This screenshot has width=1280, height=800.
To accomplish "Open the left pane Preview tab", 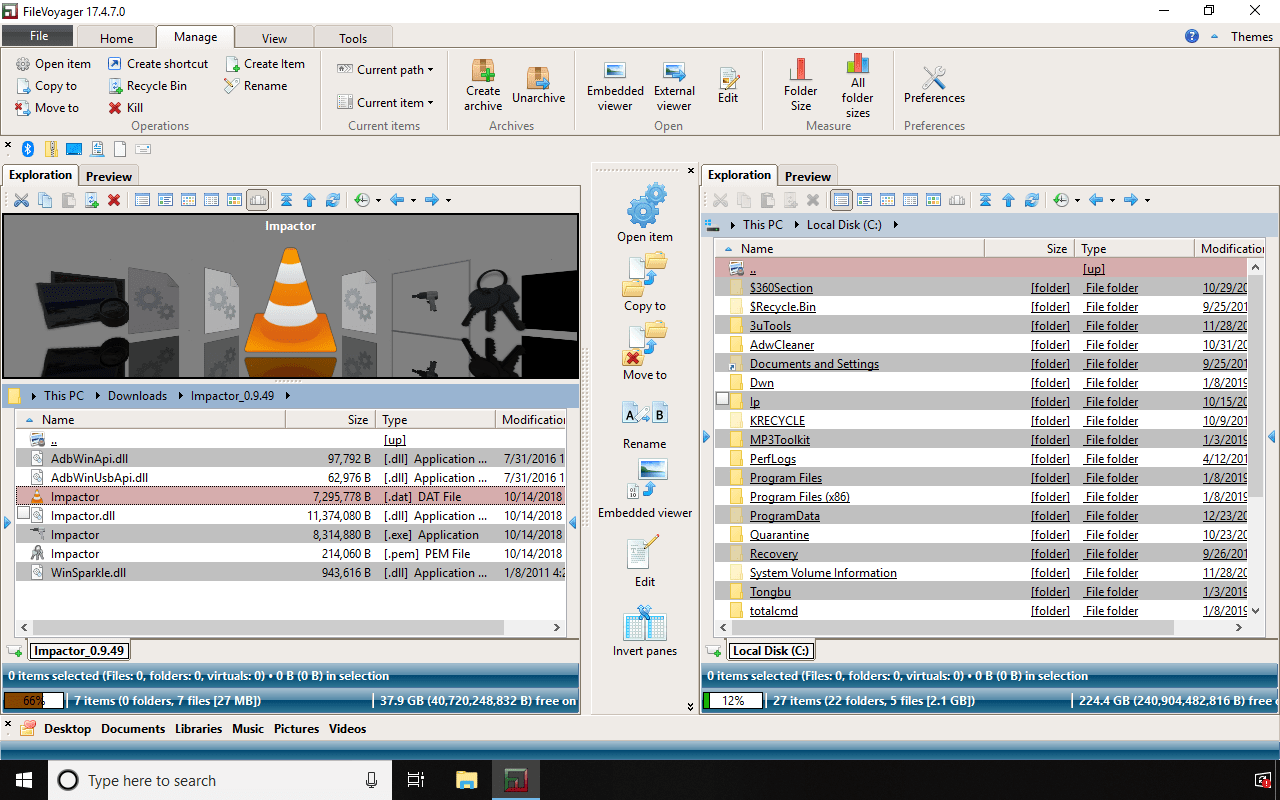I will [109, 176].
